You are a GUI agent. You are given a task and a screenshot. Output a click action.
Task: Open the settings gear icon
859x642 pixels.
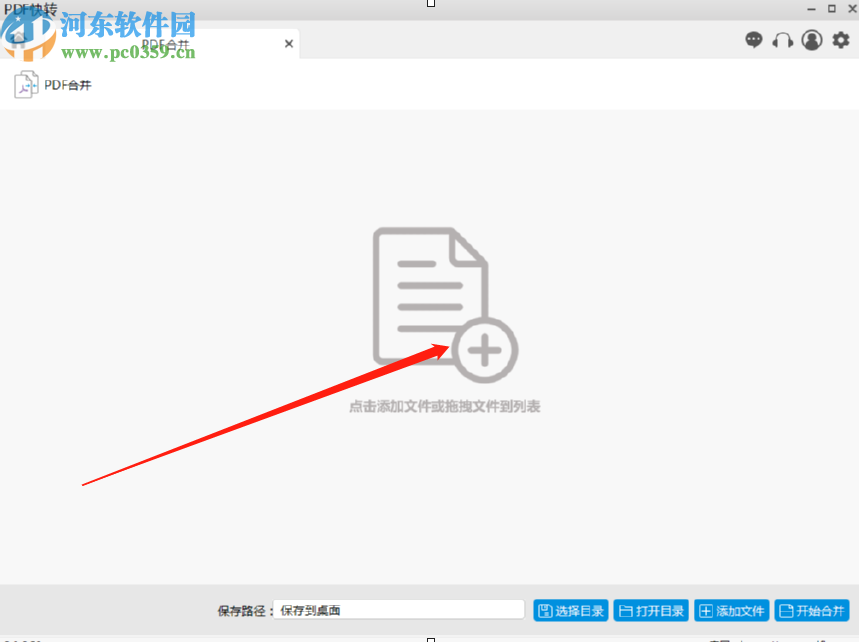pos(841,40)
